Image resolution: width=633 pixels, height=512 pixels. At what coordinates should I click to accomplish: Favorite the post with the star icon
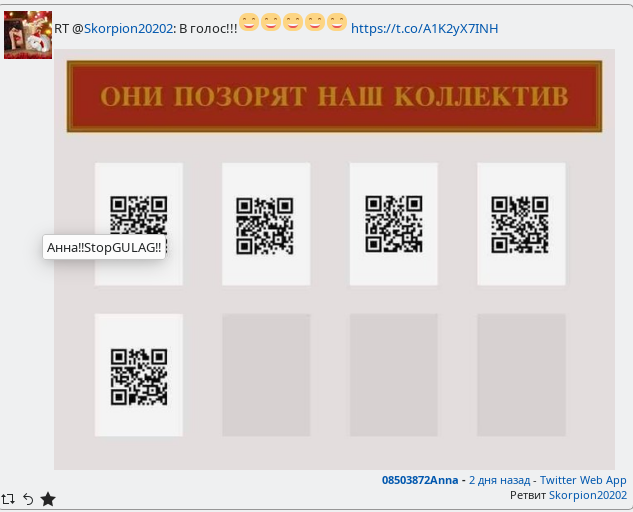[47, 498]
